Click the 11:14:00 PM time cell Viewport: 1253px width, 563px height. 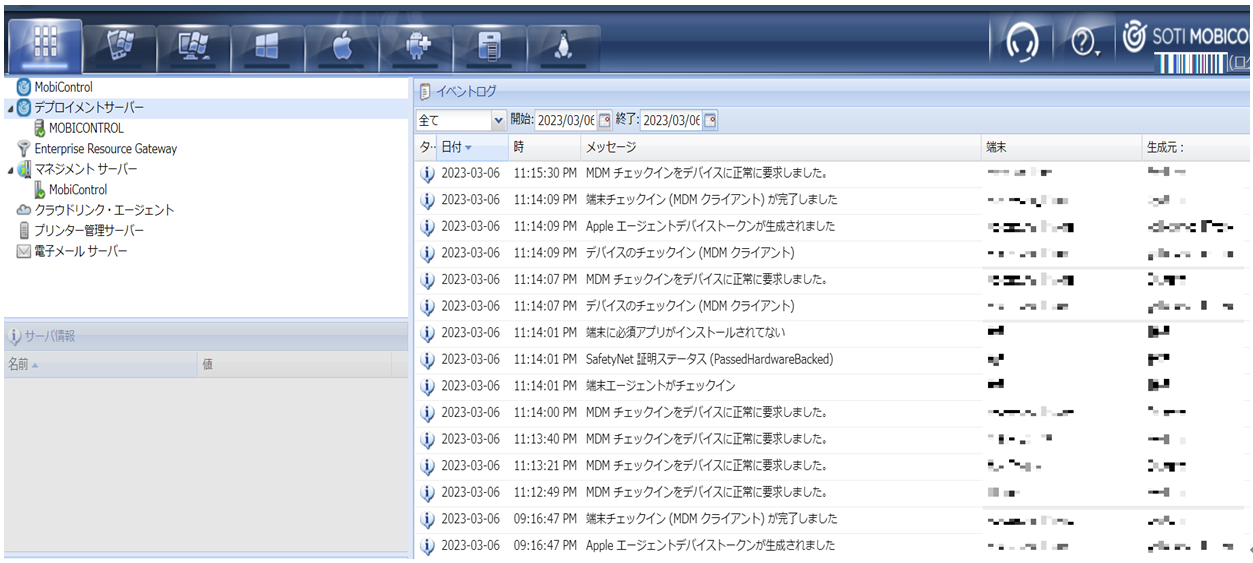pos(545,412)
